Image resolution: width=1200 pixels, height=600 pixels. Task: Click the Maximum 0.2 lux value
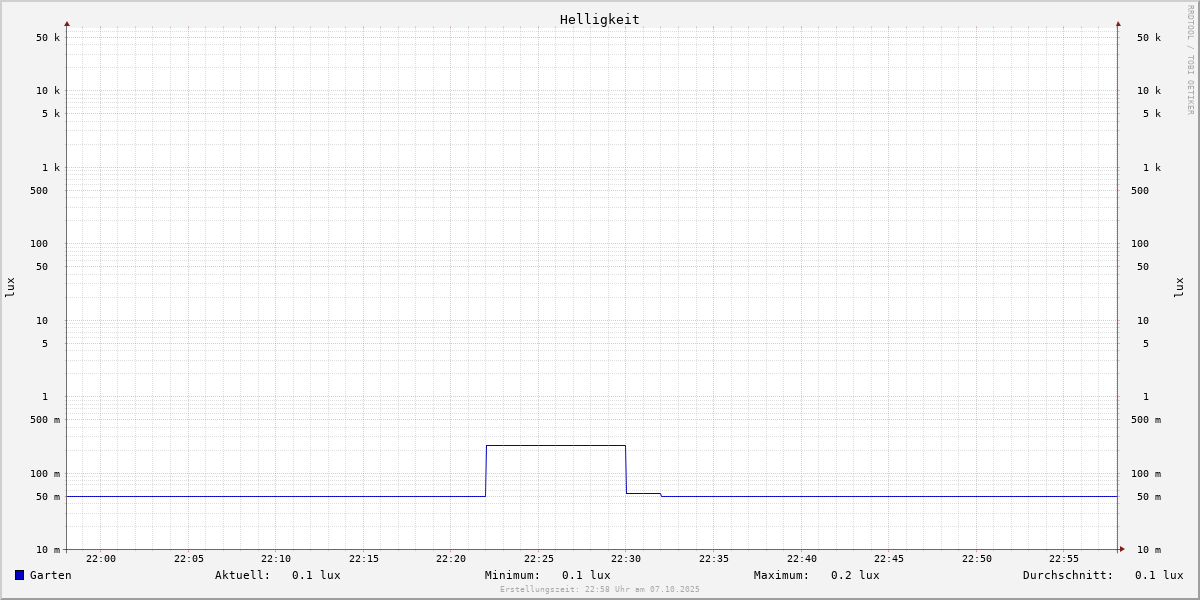click(855, 575)
